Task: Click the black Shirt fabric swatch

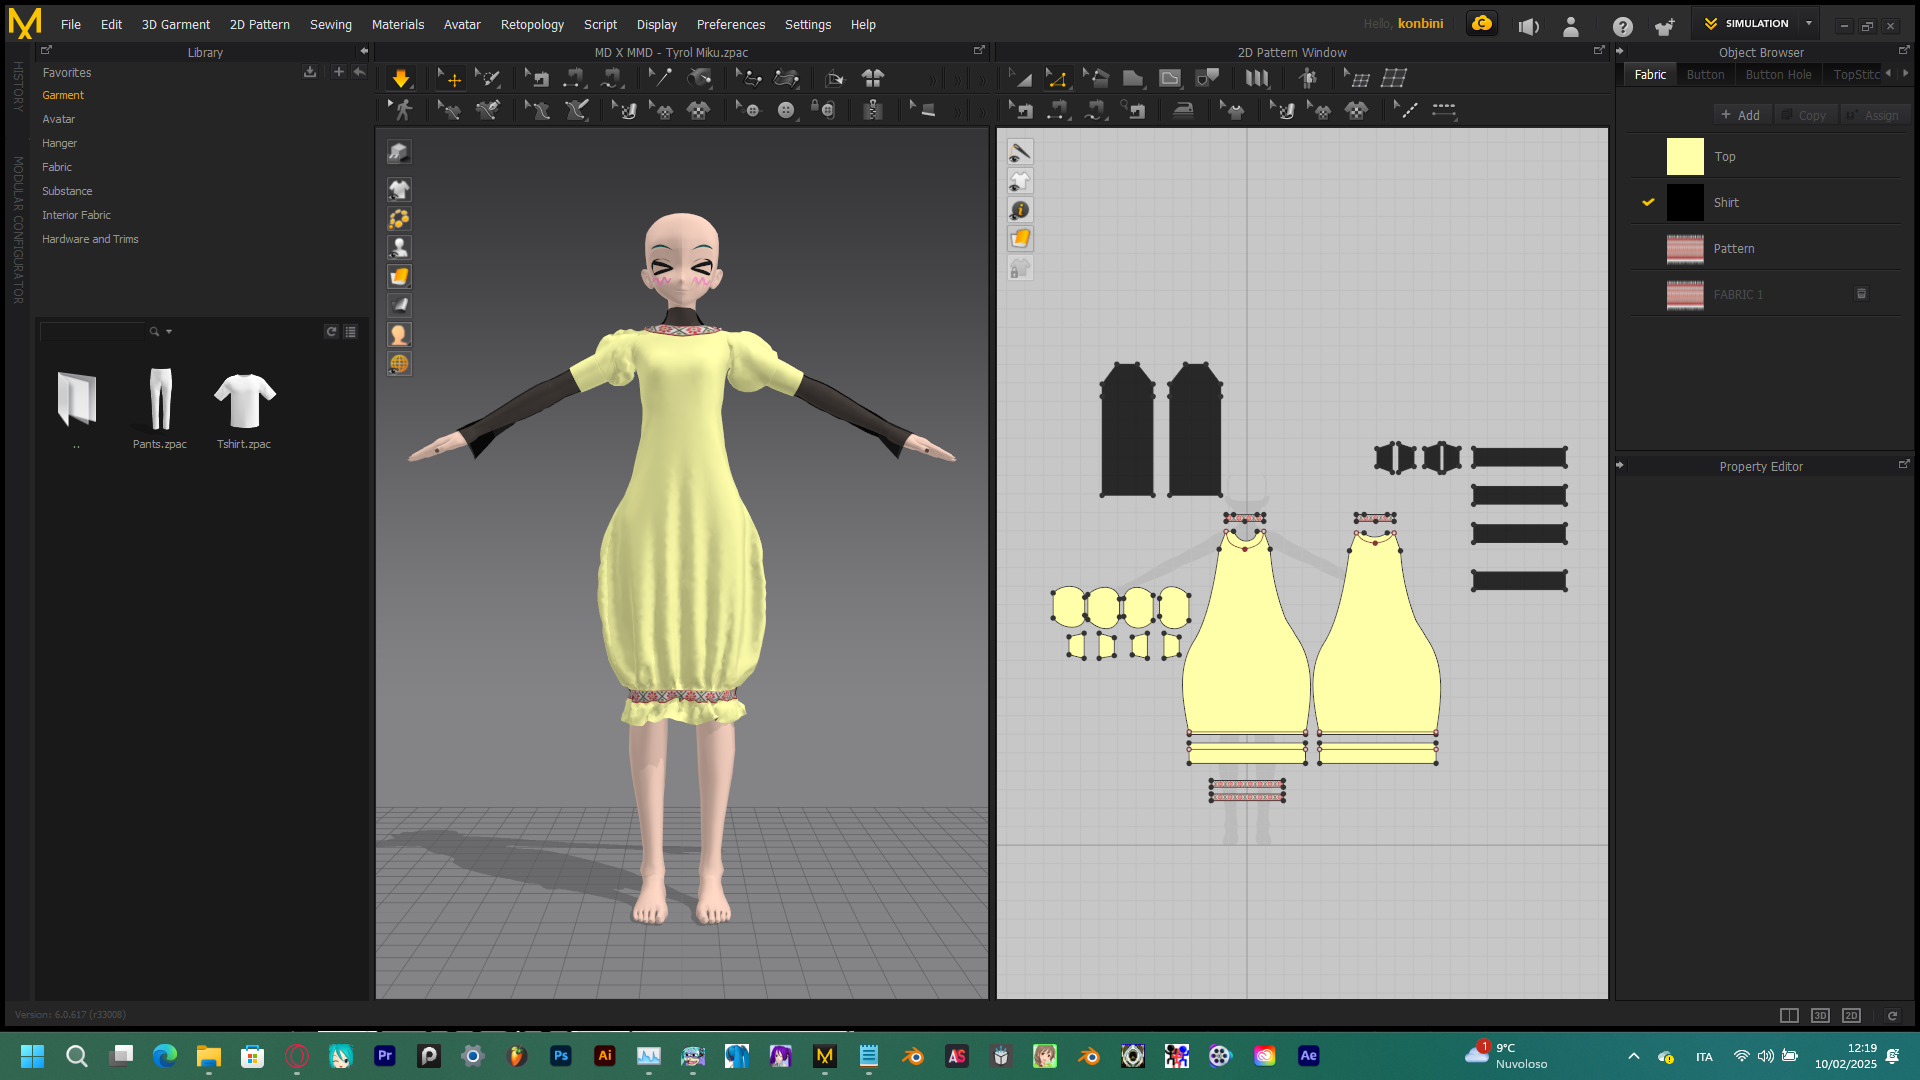Action: point(1685,203)
